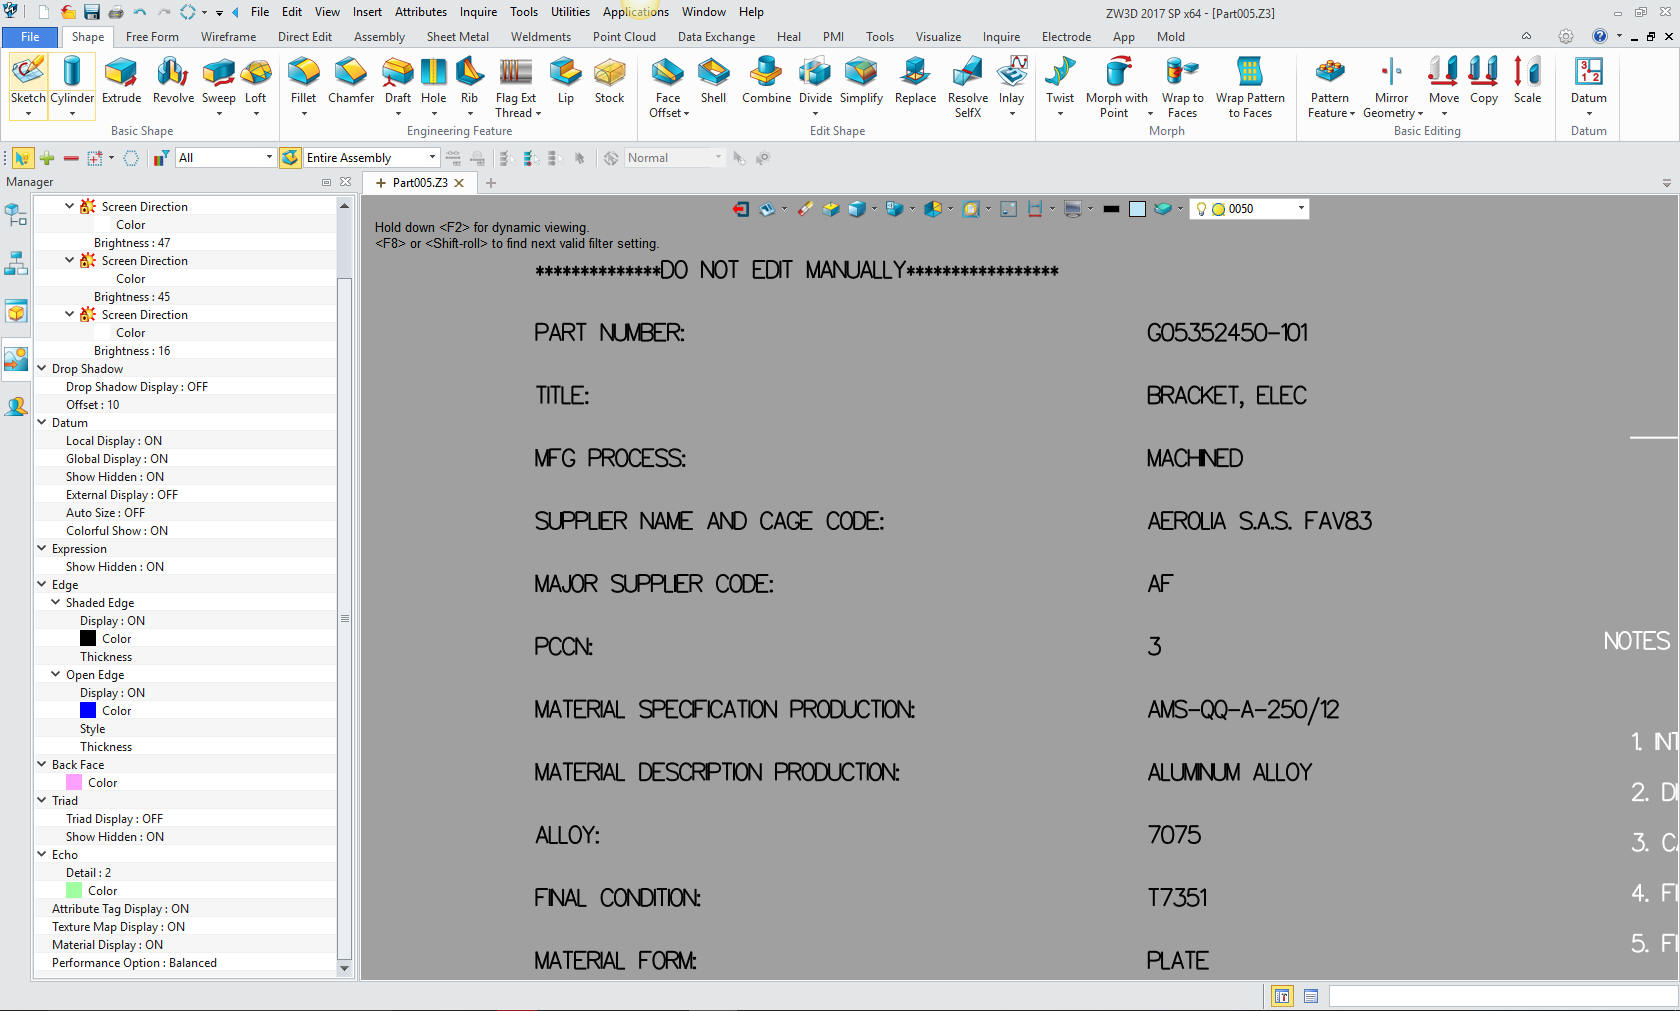This screenshot has width=1680, height=1011.
Task: Activate the Shell tool
Action: tap(713, 80)
